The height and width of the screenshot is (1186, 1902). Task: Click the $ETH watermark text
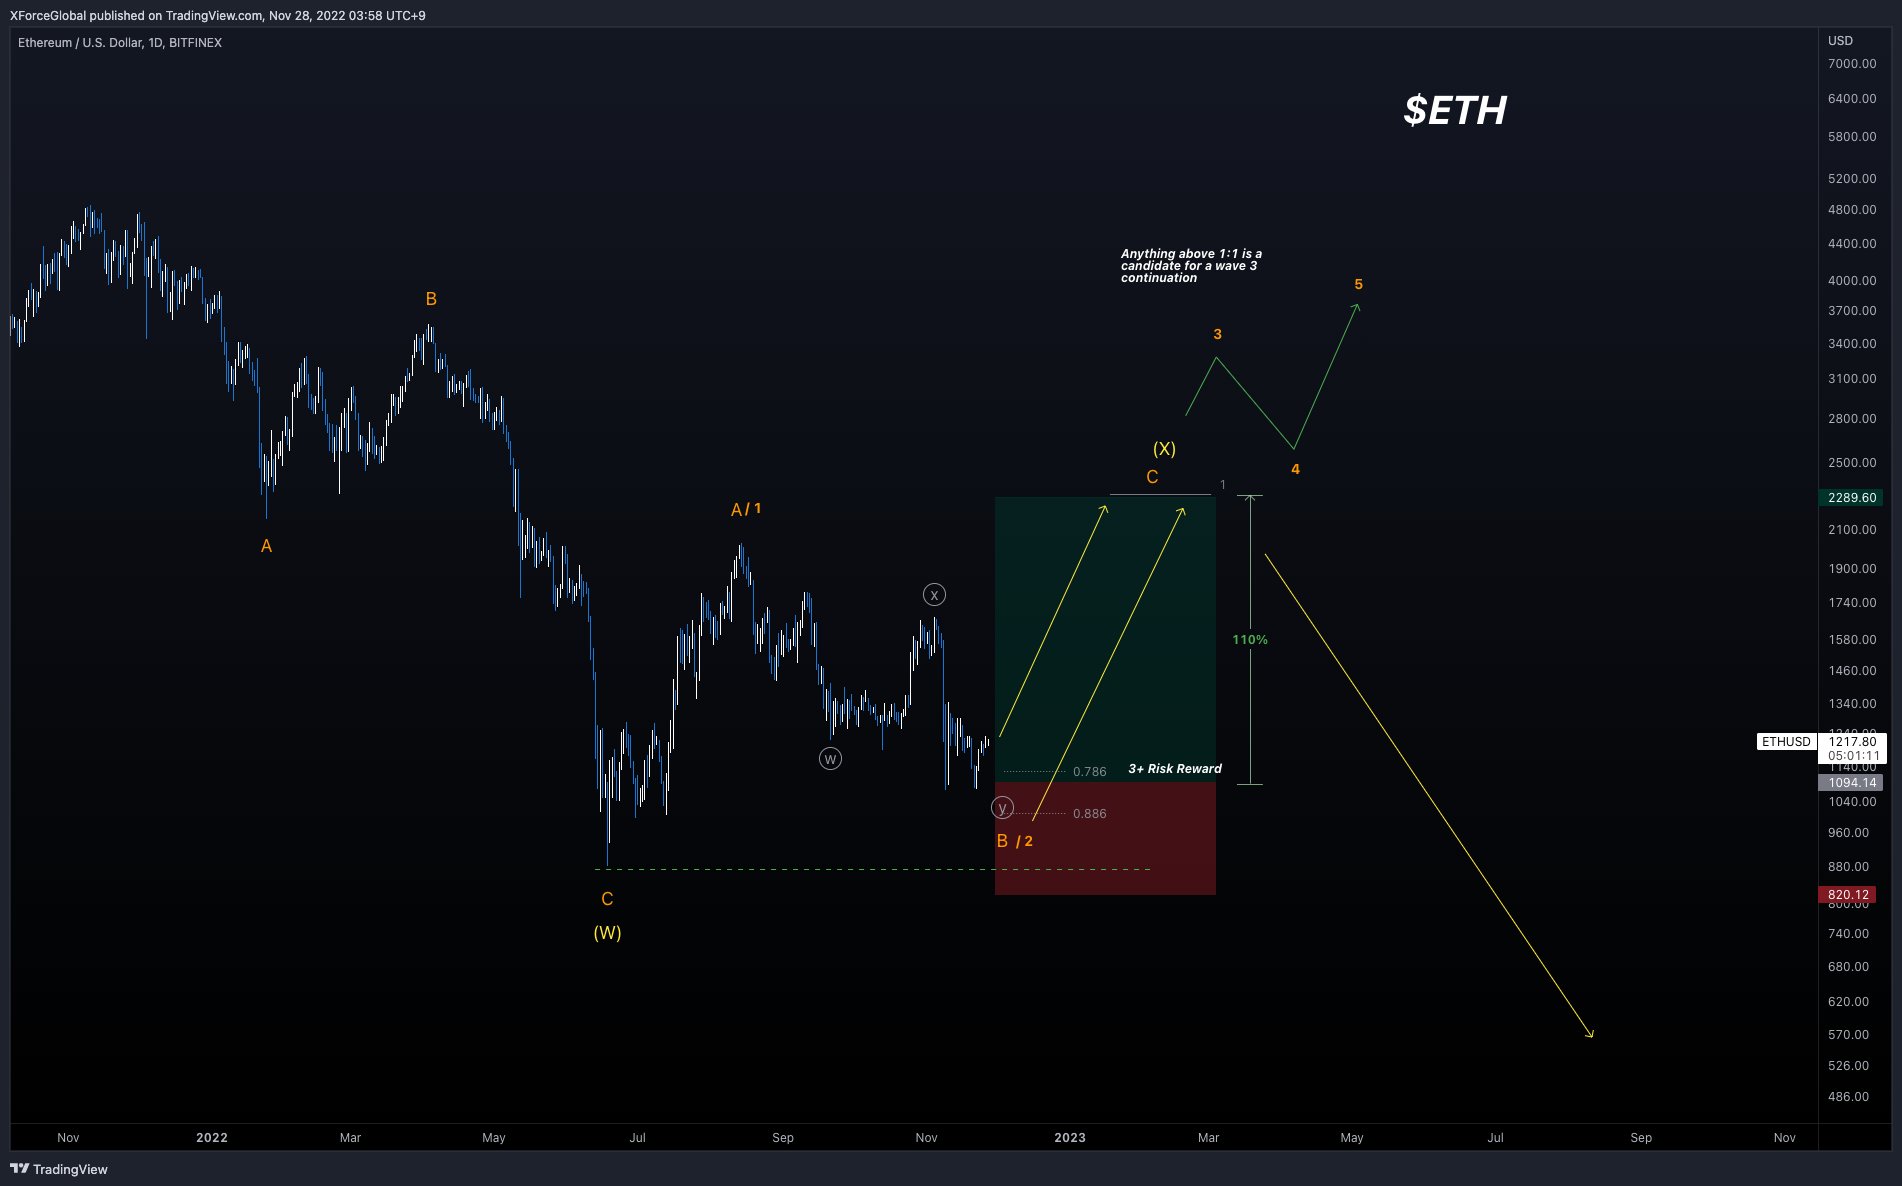(x=1453, y=110)
